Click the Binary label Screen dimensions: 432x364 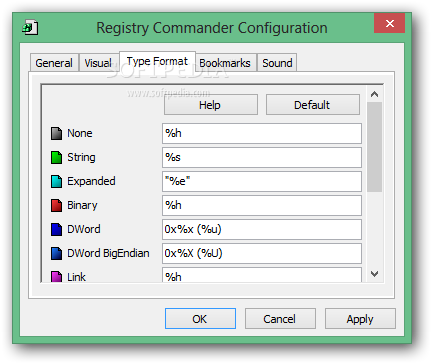pos(82,205)
